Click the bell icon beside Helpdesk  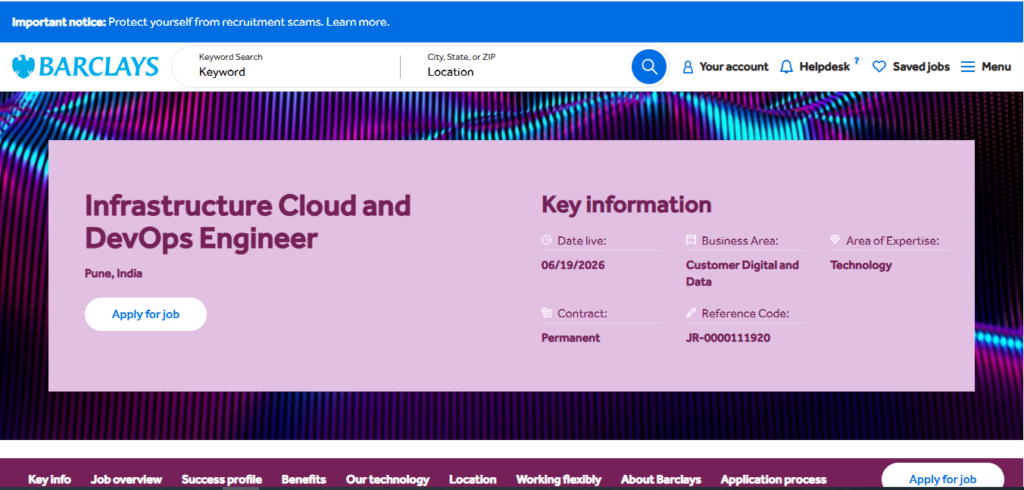[x=786, y=67]
